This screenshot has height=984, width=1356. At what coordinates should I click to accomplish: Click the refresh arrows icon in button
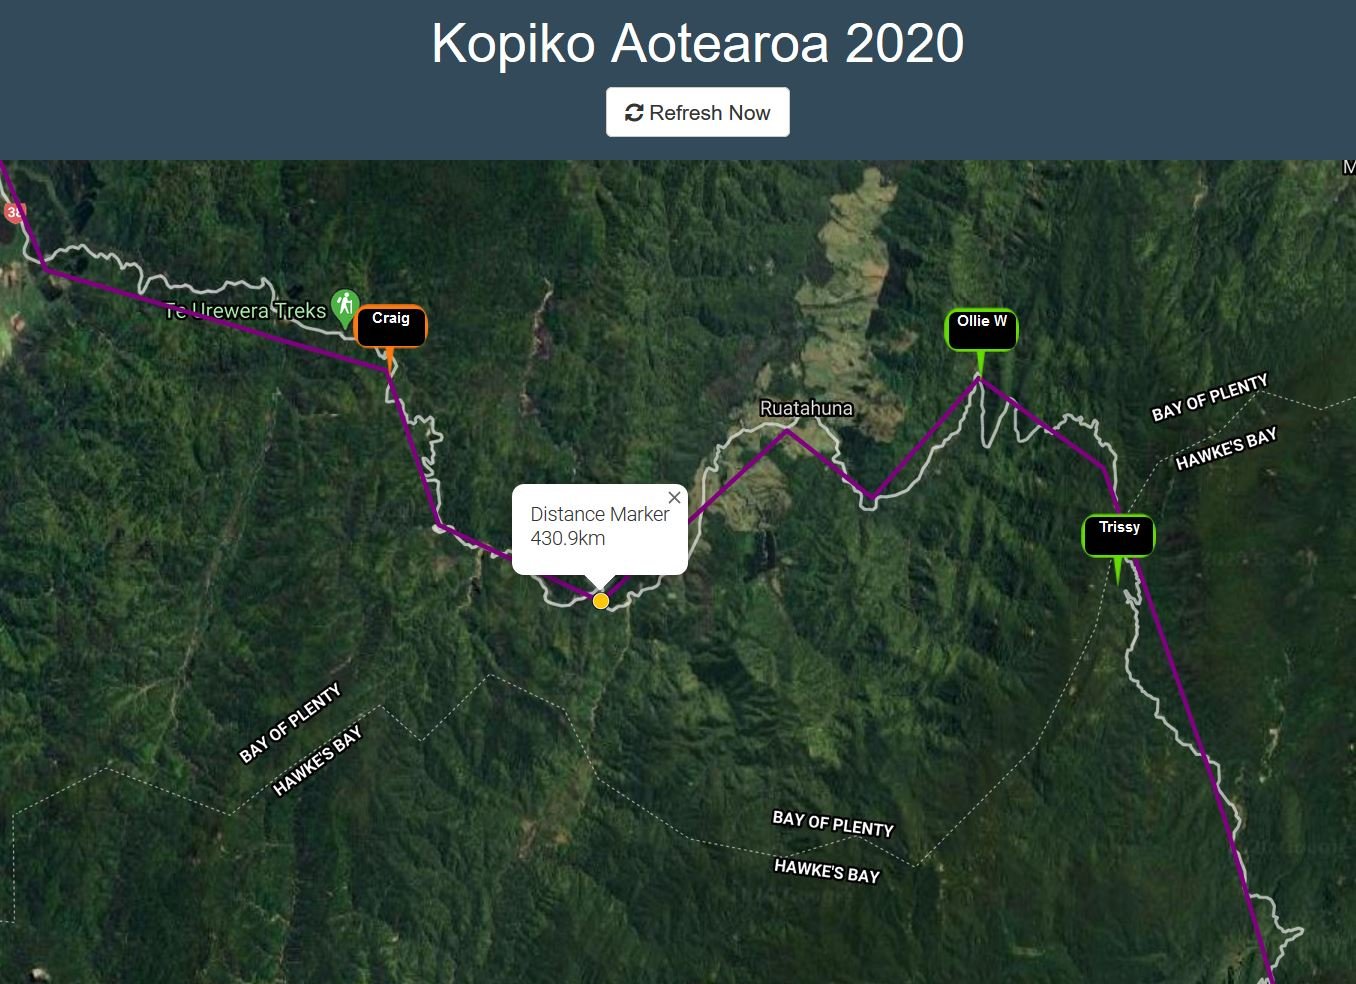coord(634,113)
